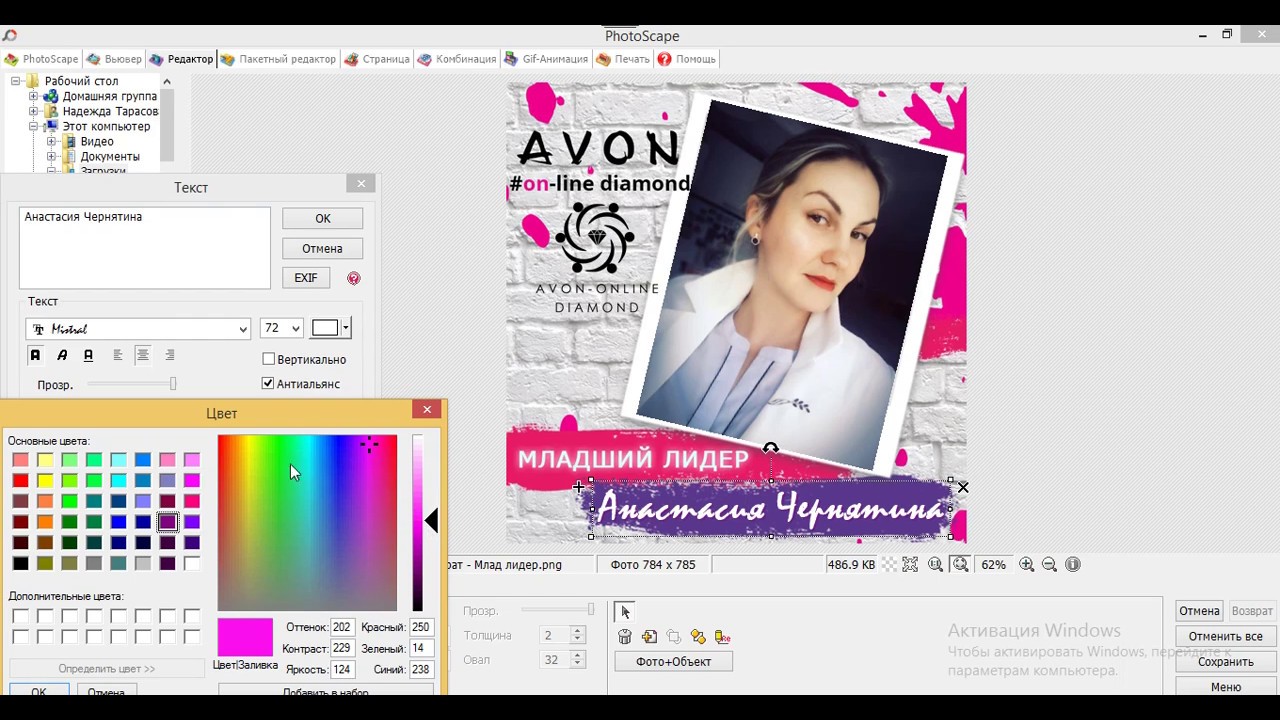Open the PhotoScape tab
The width and height of the screenshot is (1280, 720).
tap(41, 59)
